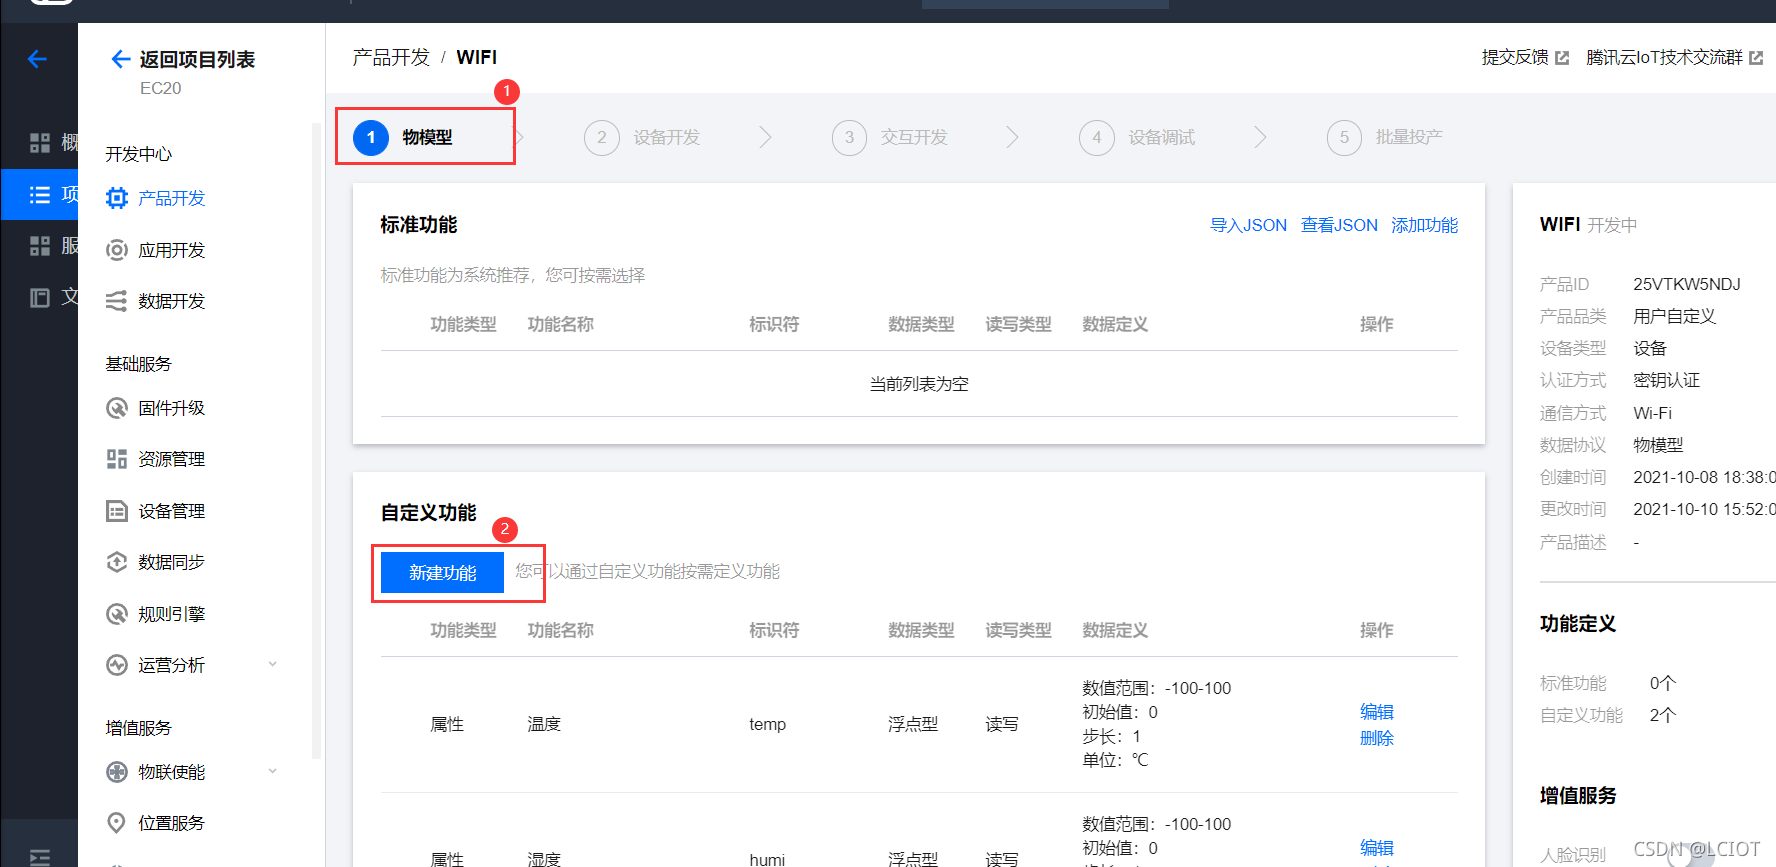Click the 产品开发 chip icon

(117, 198)
